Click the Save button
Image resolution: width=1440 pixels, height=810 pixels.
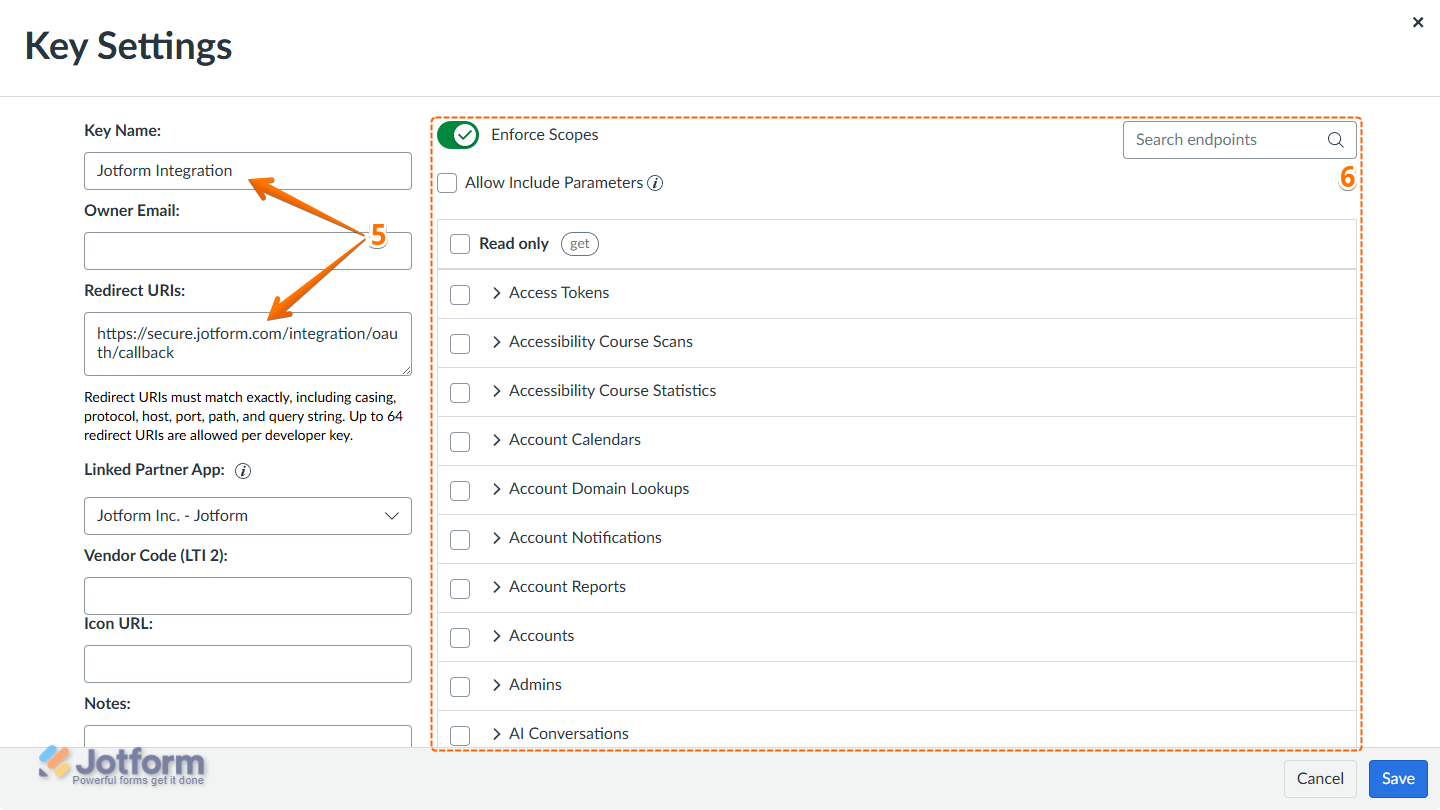(x=1398, y=779)
